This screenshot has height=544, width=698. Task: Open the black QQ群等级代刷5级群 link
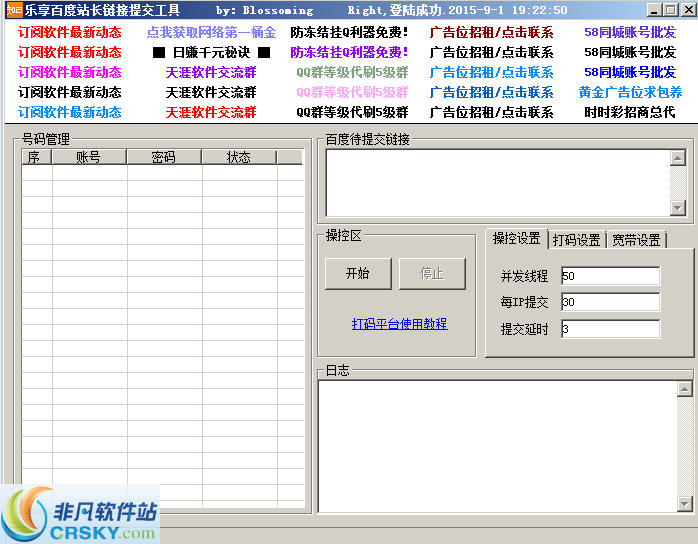click(352, 112)
